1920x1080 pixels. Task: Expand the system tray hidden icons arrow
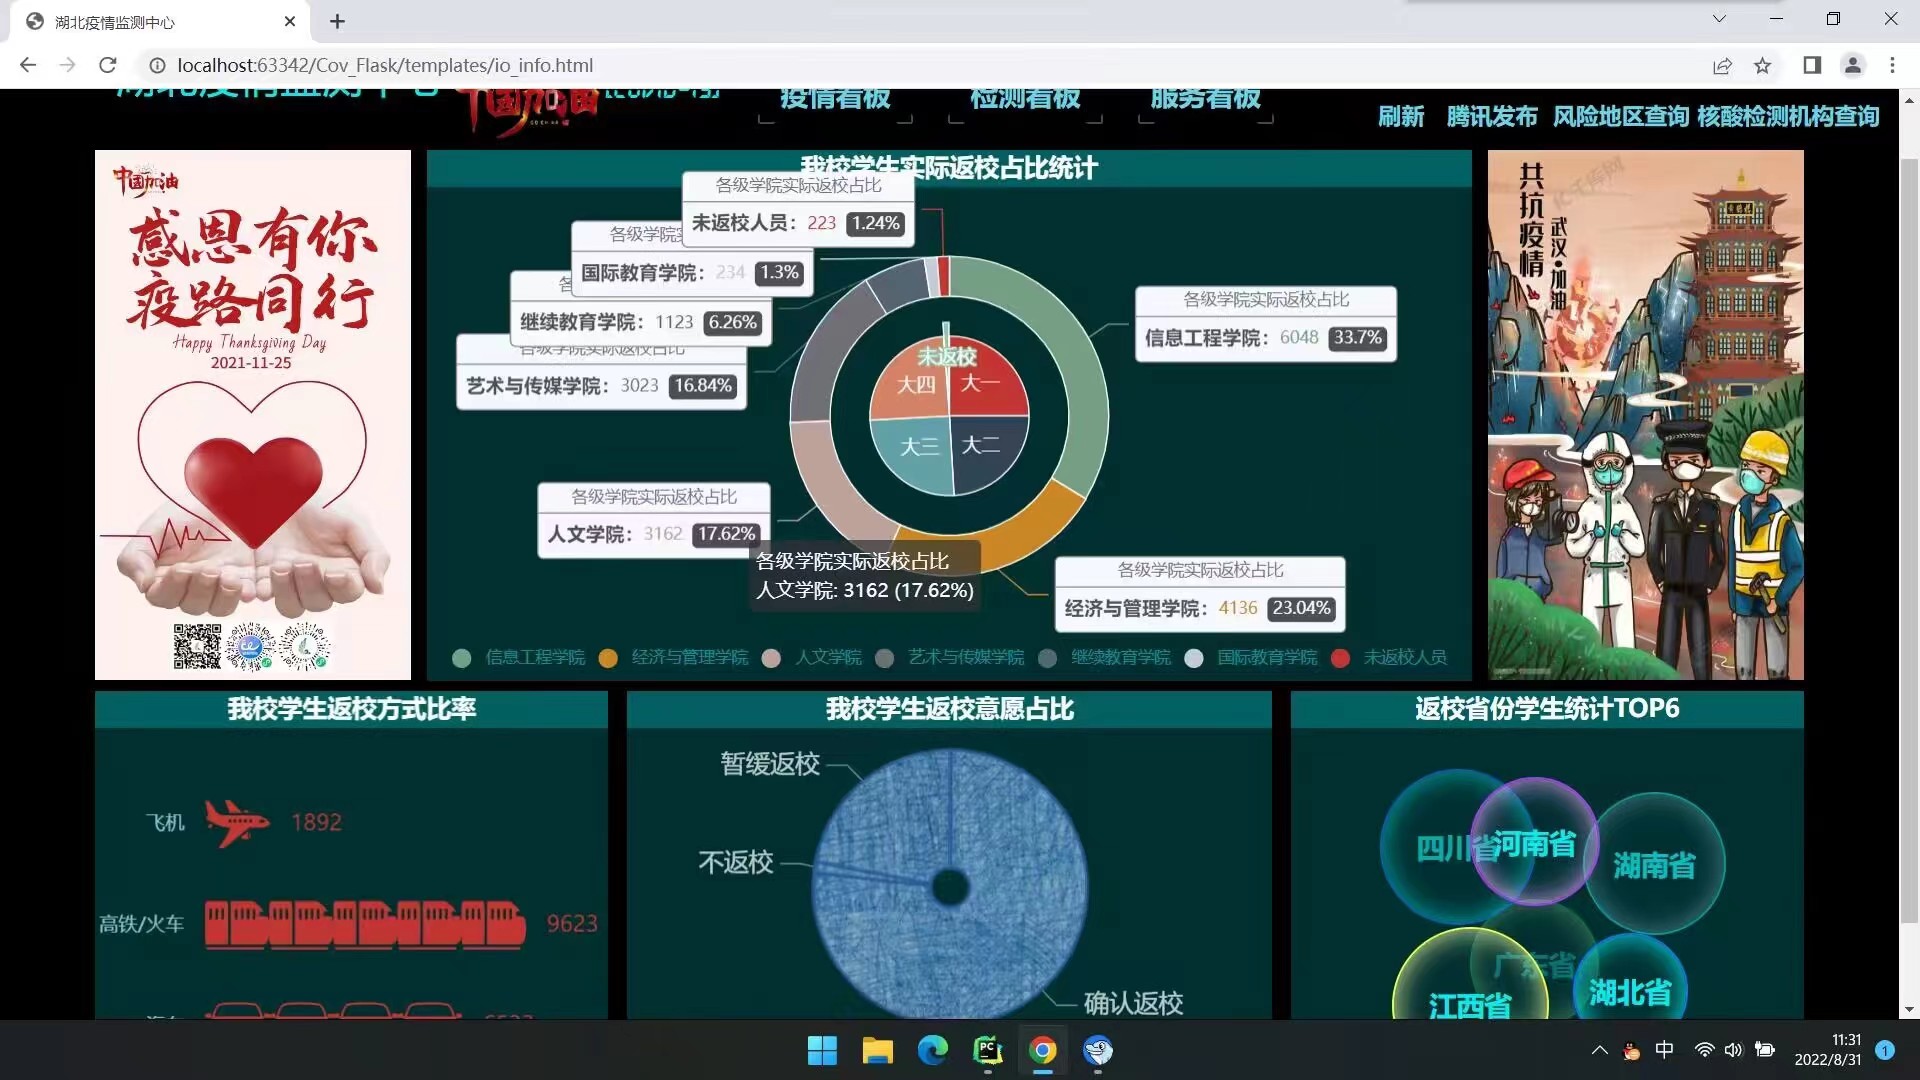[x=1599, y=1050]
